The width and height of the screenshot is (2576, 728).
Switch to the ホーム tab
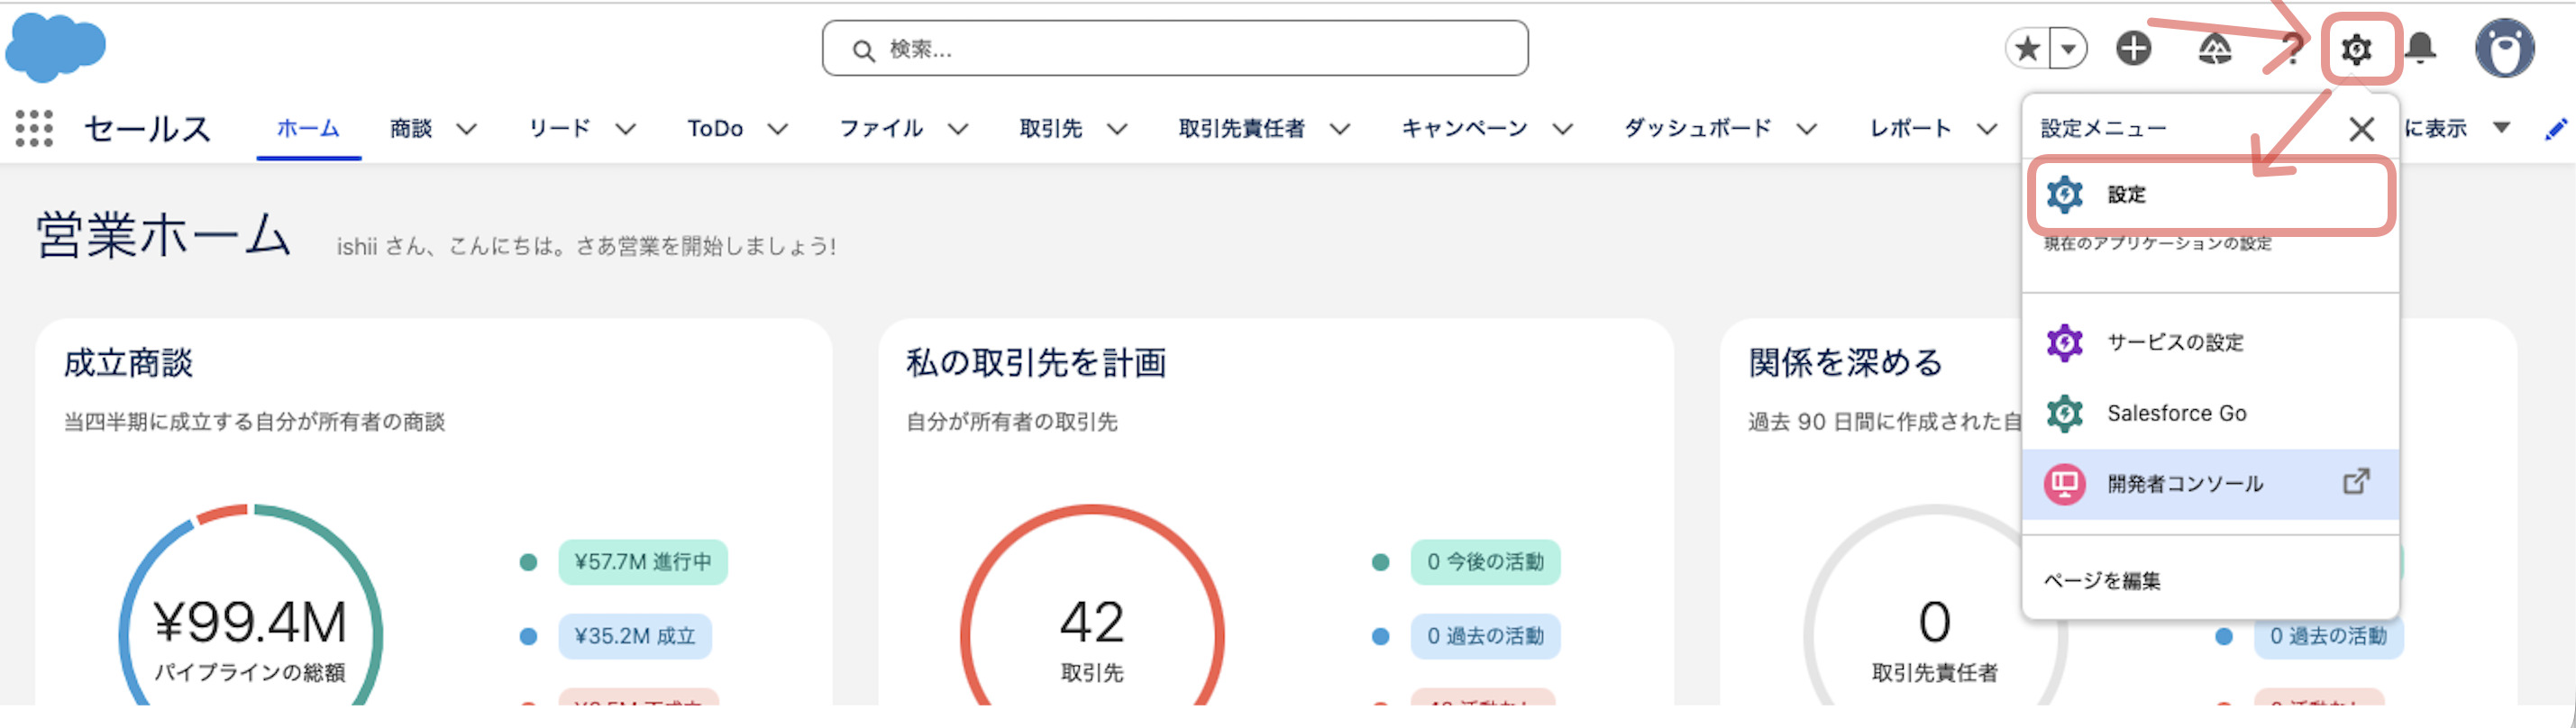(x=308, y=128)
